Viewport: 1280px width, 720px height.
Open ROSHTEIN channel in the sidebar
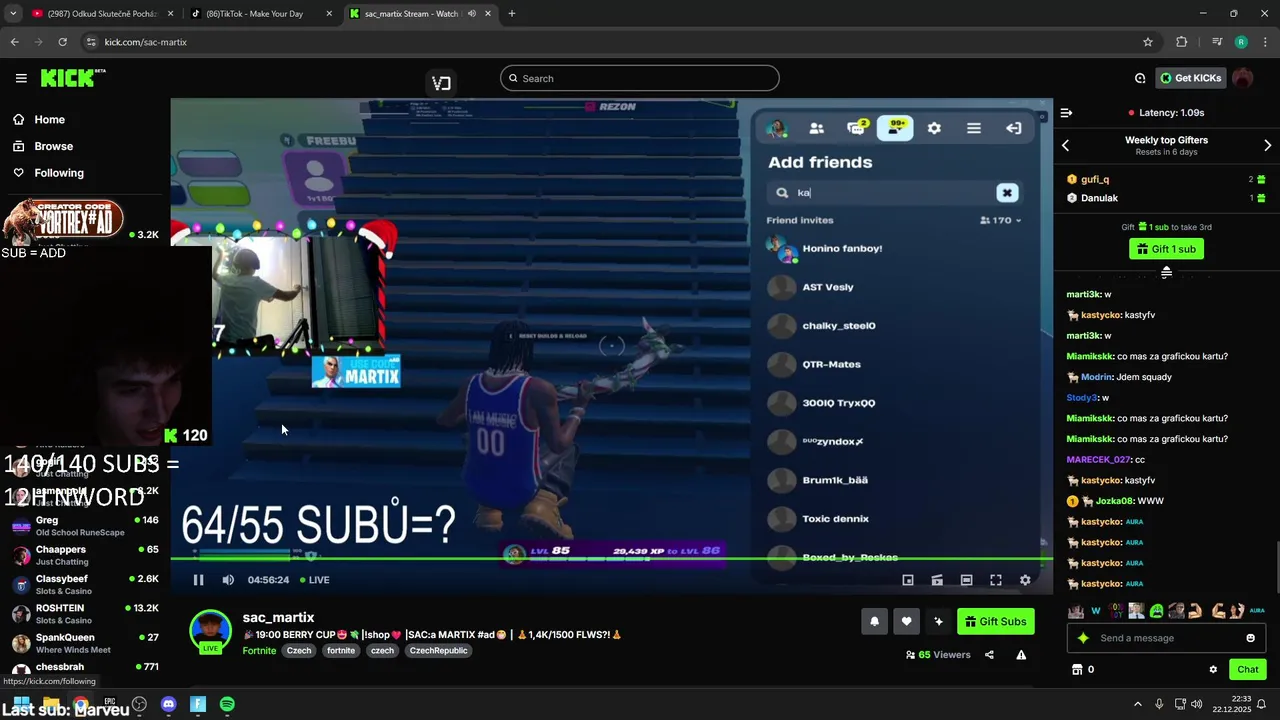coord(84,613)
